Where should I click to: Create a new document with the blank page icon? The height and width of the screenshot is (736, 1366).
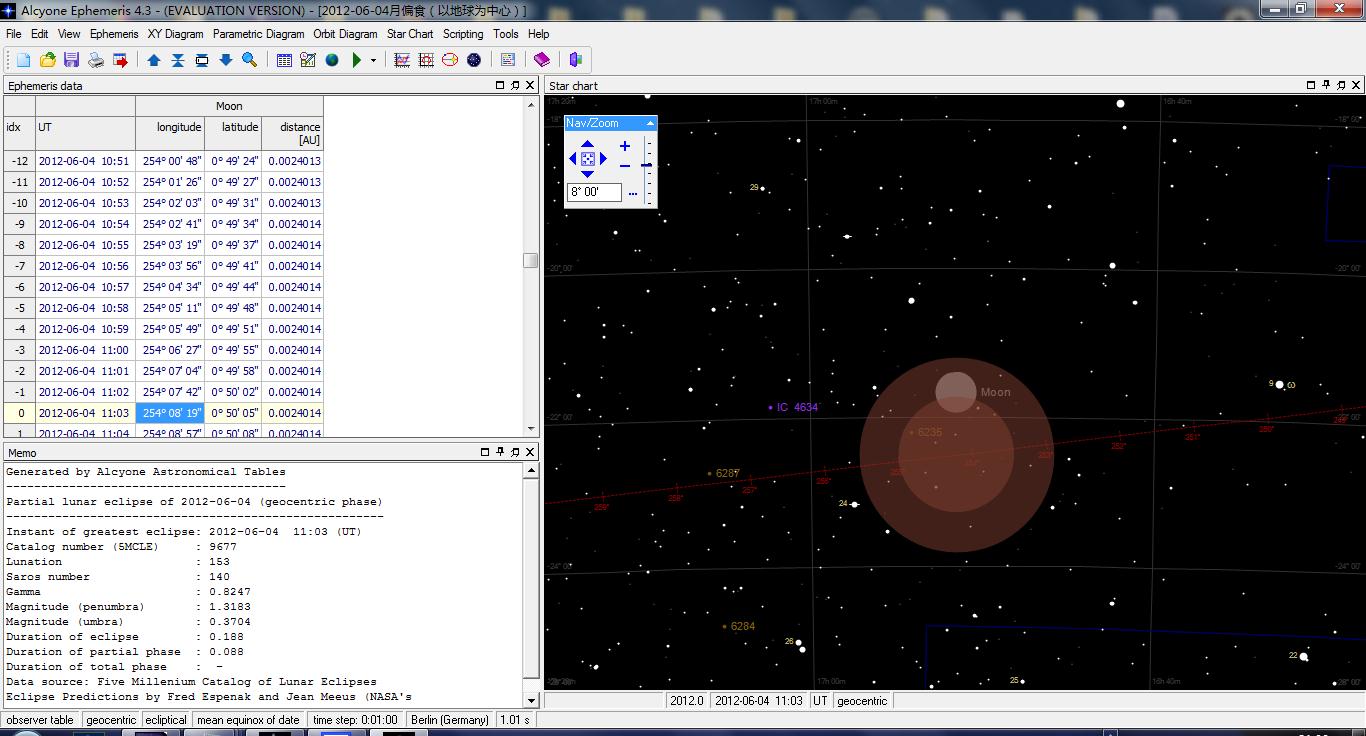(x=23, y=60)
